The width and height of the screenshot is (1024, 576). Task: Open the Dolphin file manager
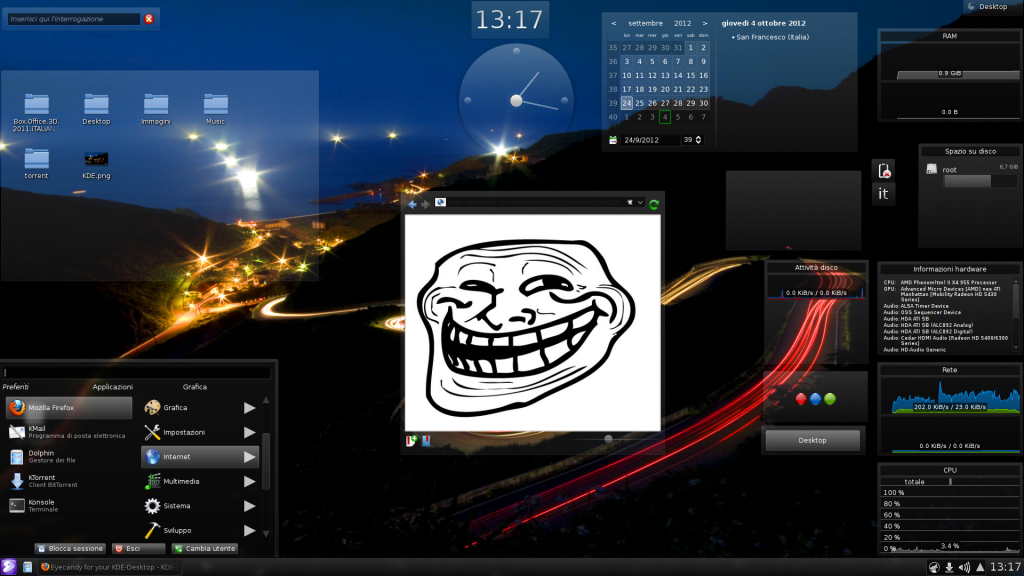[x=67, y=457]
